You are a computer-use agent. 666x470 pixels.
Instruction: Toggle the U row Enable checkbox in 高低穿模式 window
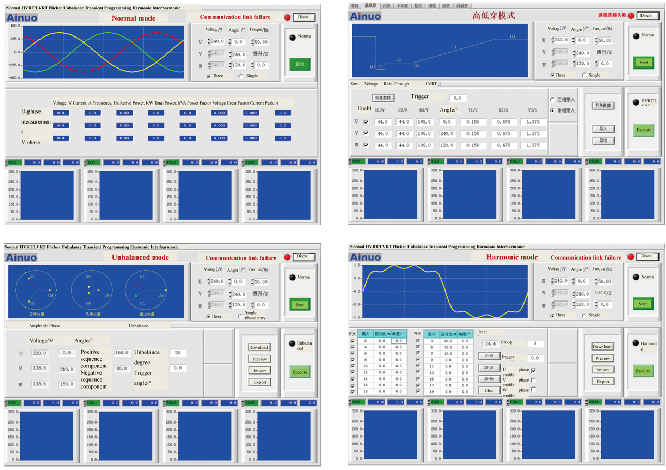366,121
